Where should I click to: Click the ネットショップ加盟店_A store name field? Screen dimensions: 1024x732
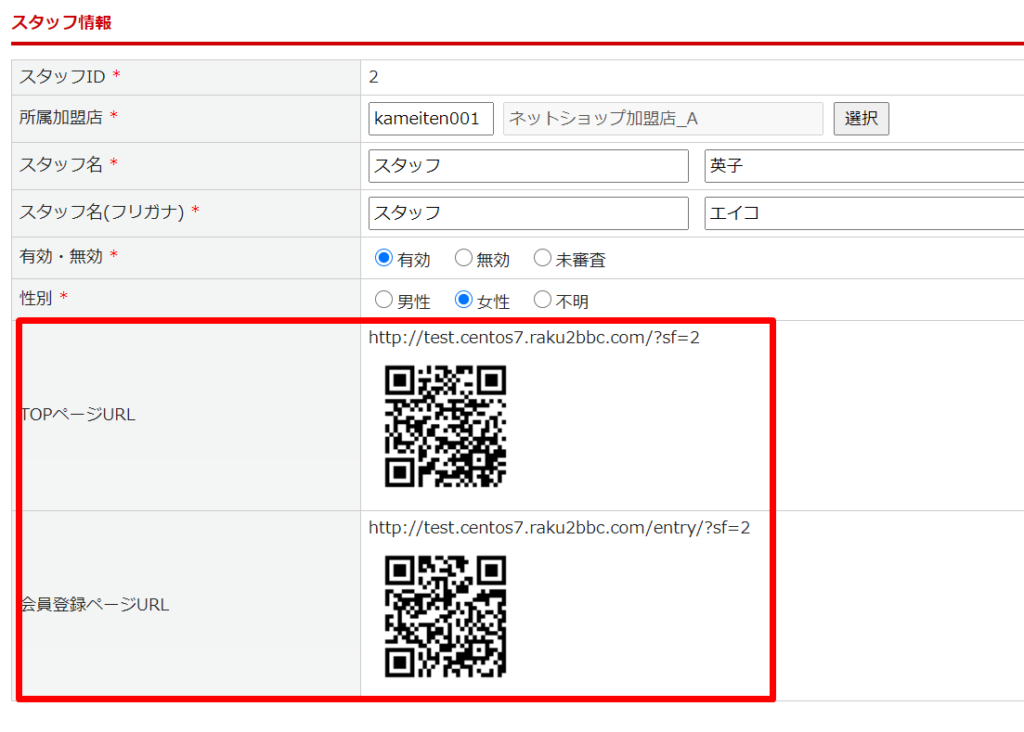[662, 119]
